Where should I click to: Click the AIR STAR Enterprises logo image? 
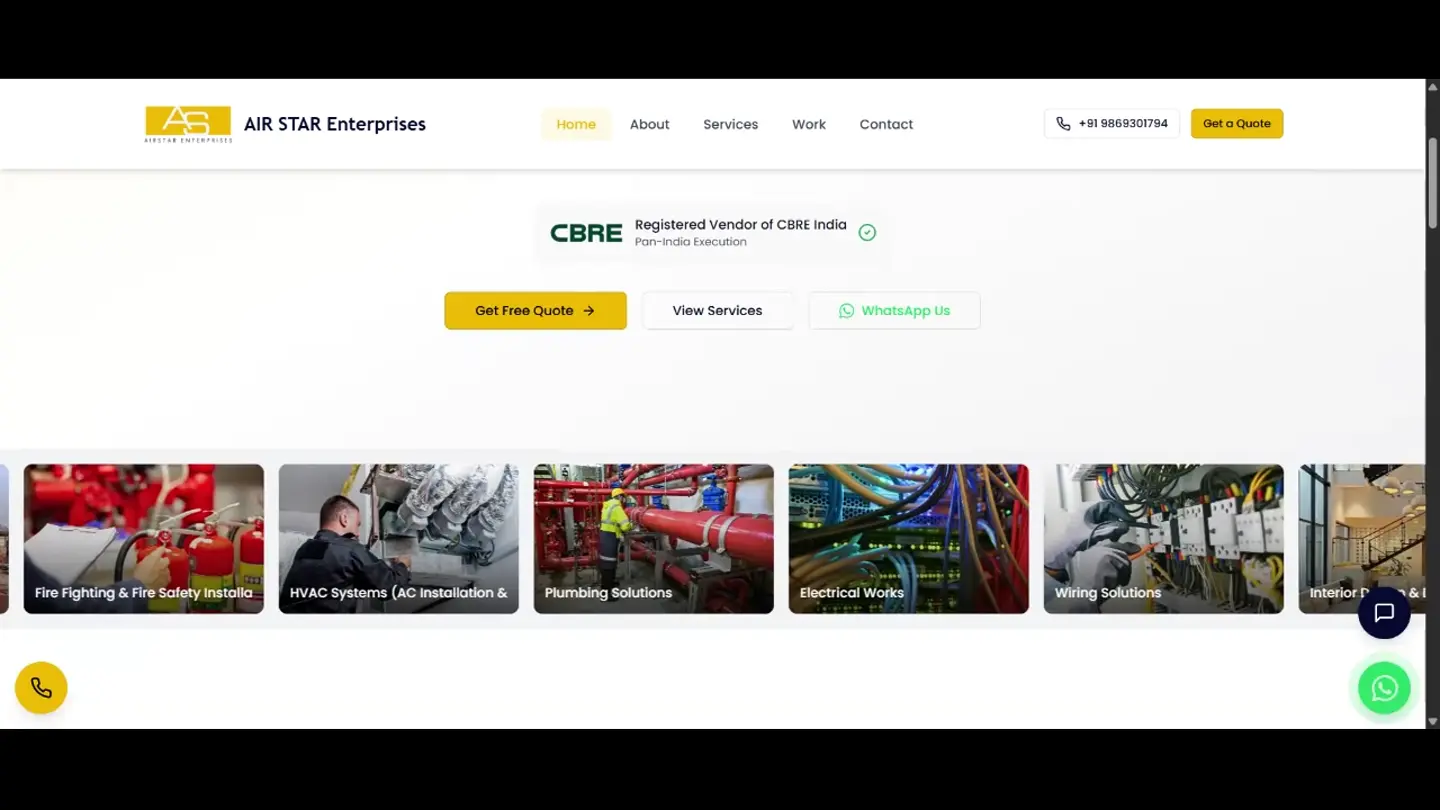click(x=188, y=124)
